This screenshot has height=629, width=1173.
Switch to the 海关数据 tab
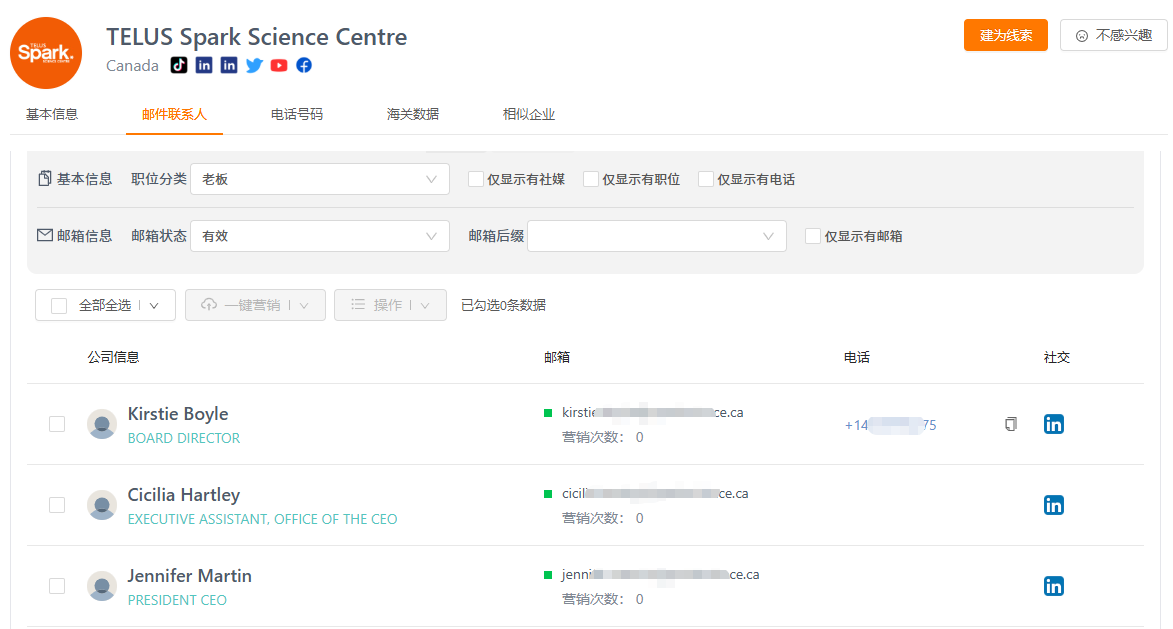[x=413, y=114]
